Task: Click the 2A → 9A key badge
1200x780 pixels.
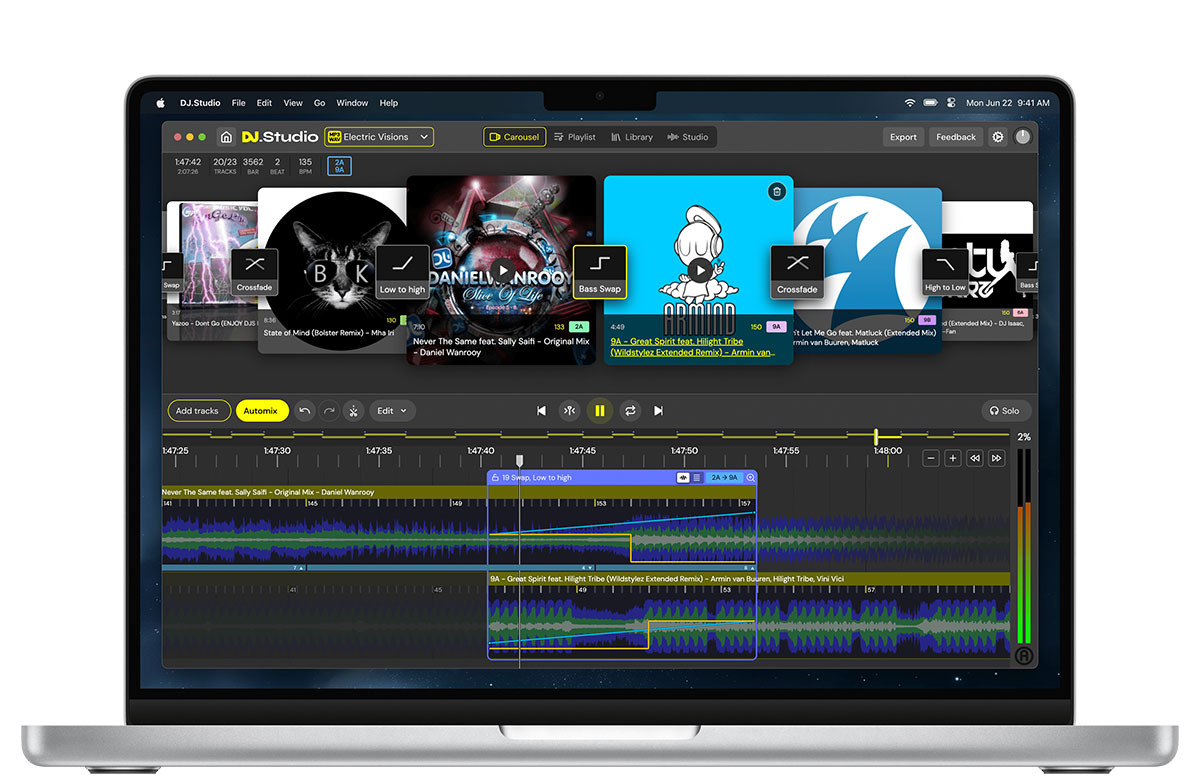Action: (x=724, y=478)
